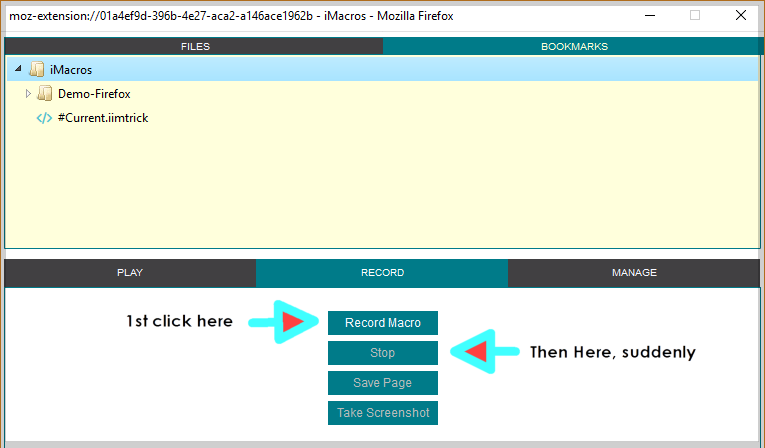
Task: Collapse the iMacros root folder arrow
Action: pos(18,69)
